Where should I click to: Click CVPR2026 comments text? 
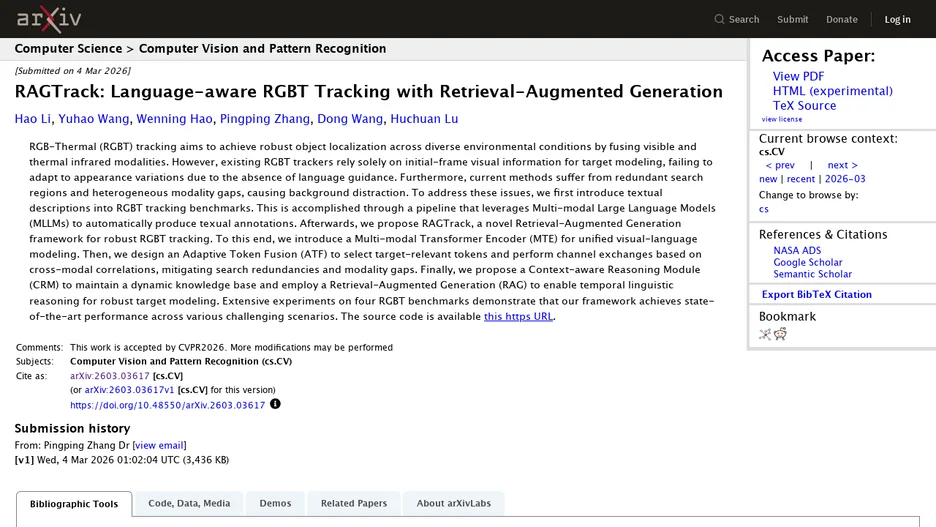pos(232,347)
